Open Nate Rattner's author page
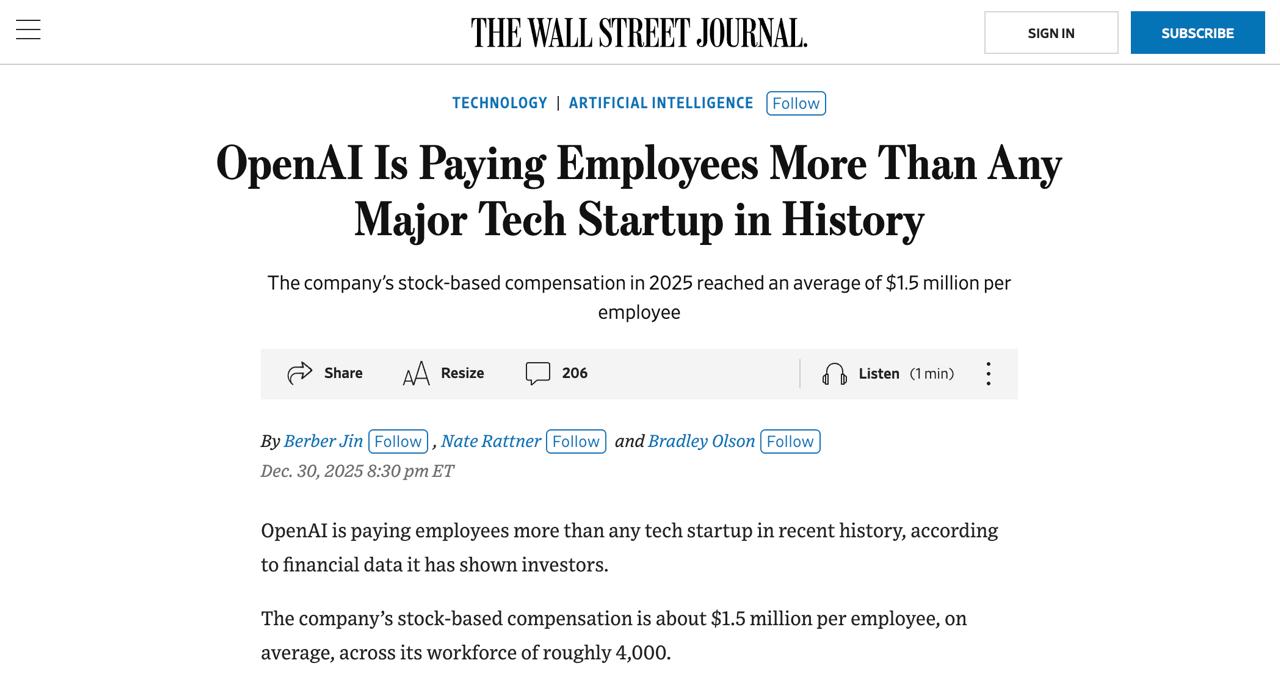Screen dimensions: 1280x684 tap(491, 441)
